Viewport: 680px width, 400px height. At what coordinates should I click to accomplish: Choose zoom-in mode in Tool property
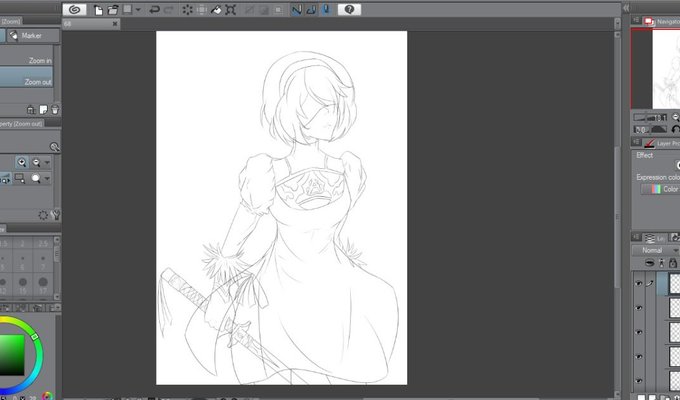[22, 162]
